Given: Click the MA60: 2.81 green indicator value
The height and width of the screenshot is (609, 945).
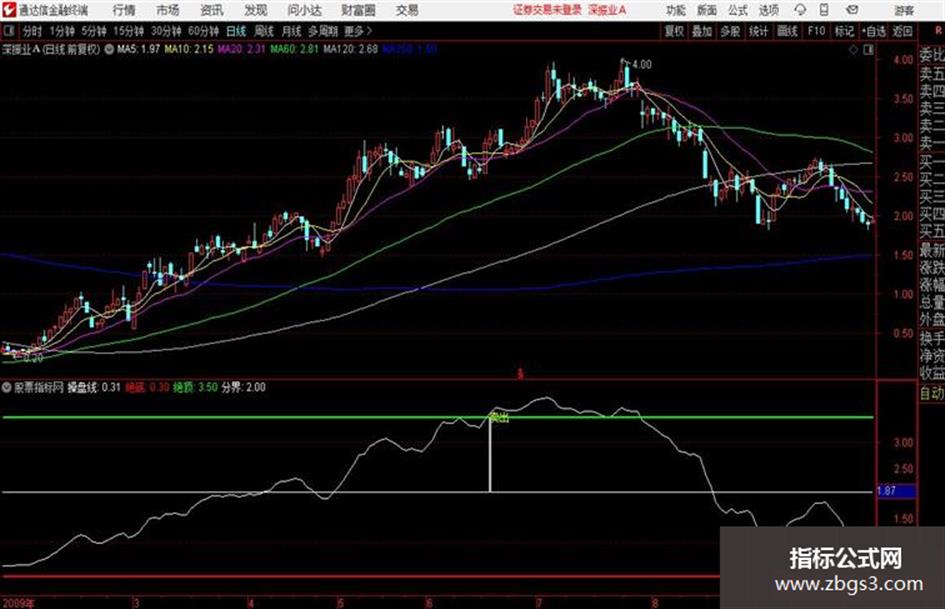Looking at the screenshot, I should pos(294,49).
